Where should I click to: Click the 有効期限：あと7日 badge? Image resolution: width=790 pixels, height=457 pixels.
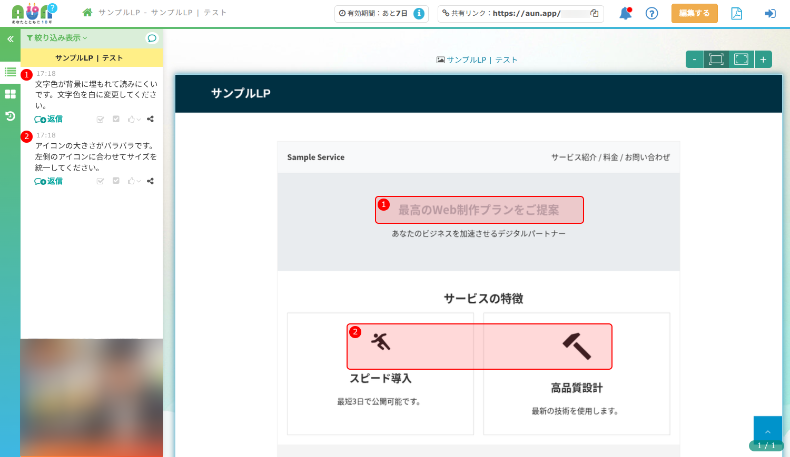[x=381, y=14]
